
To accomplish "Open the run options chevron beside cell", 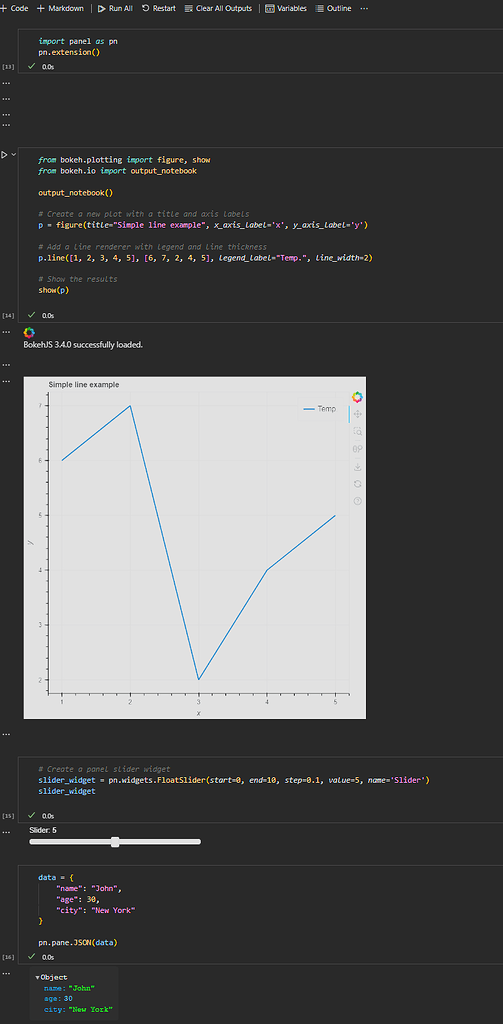I will [x=14, y=155].
